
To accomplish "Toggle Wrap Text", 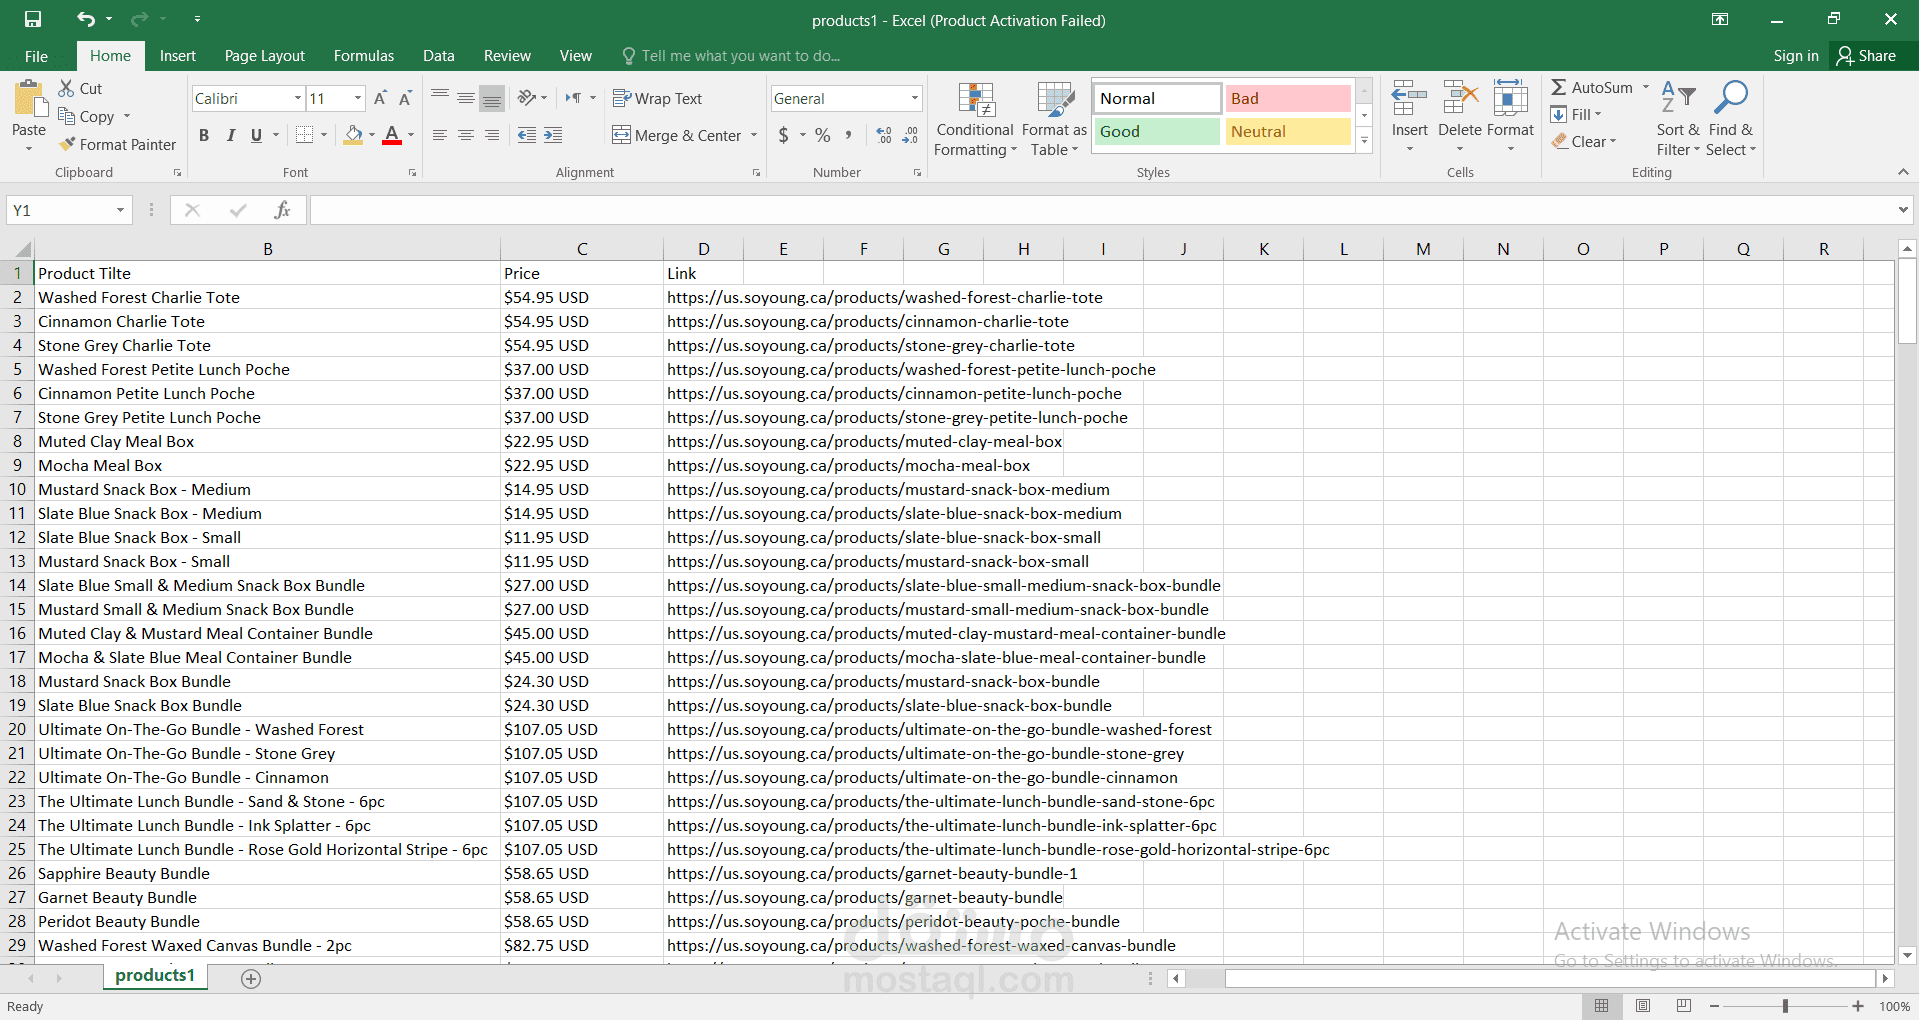I will tap(657, 98).
